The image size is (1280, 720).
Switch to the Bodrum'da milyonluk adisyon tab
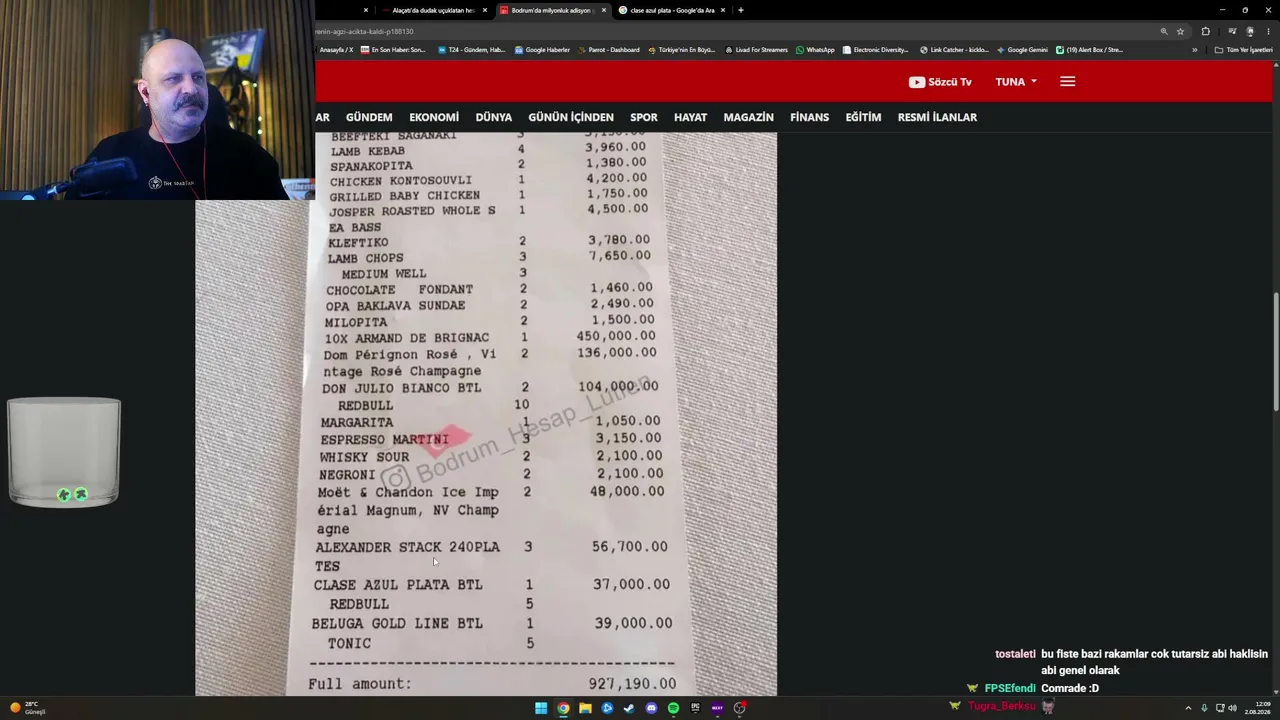552,10
